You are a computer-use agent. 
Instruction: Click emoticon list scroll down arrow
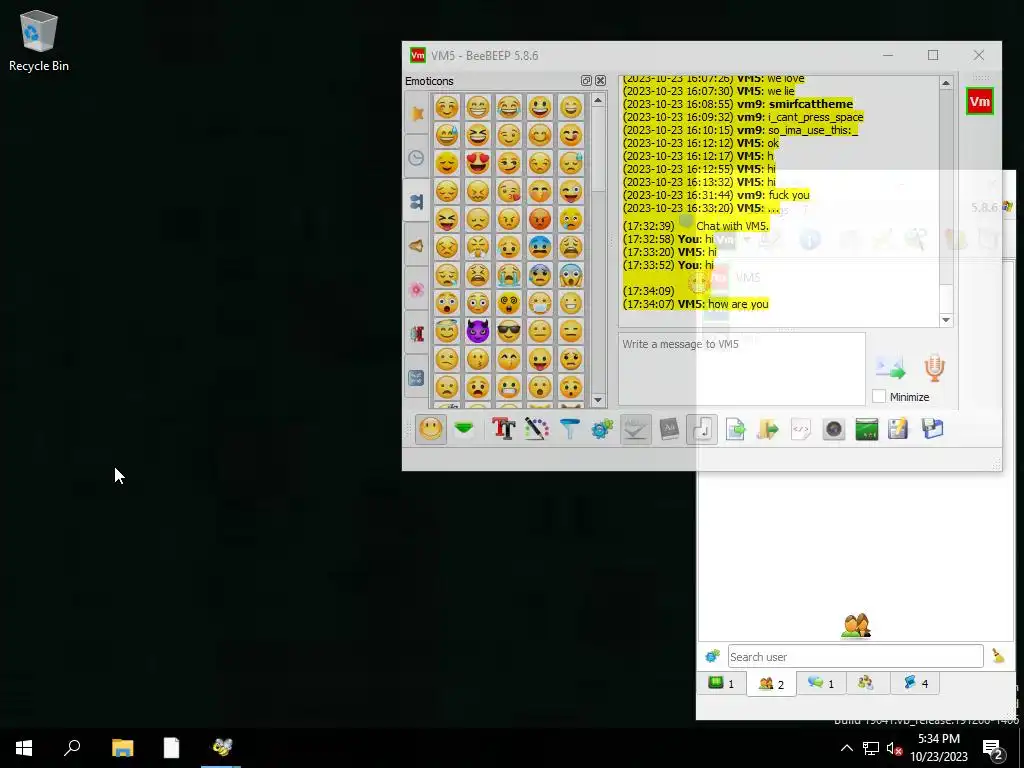[598, 400]
